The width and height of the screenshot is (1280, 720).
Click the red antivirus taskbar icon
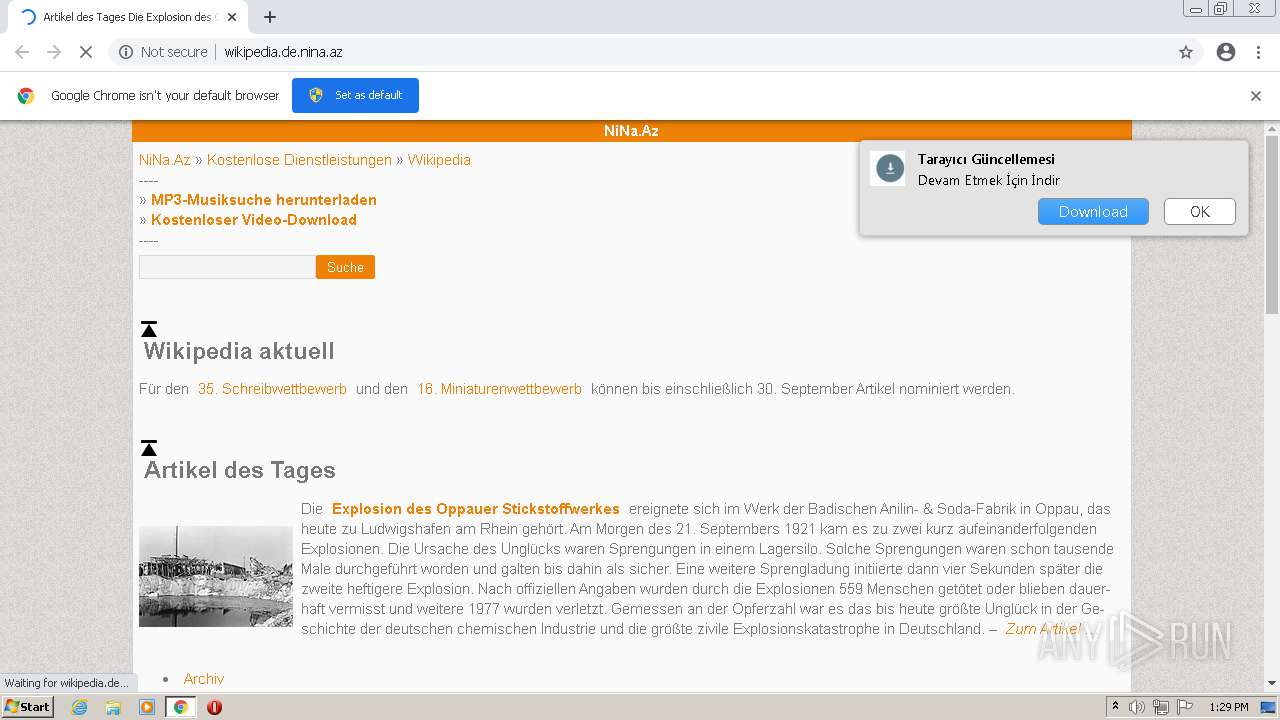214,707
